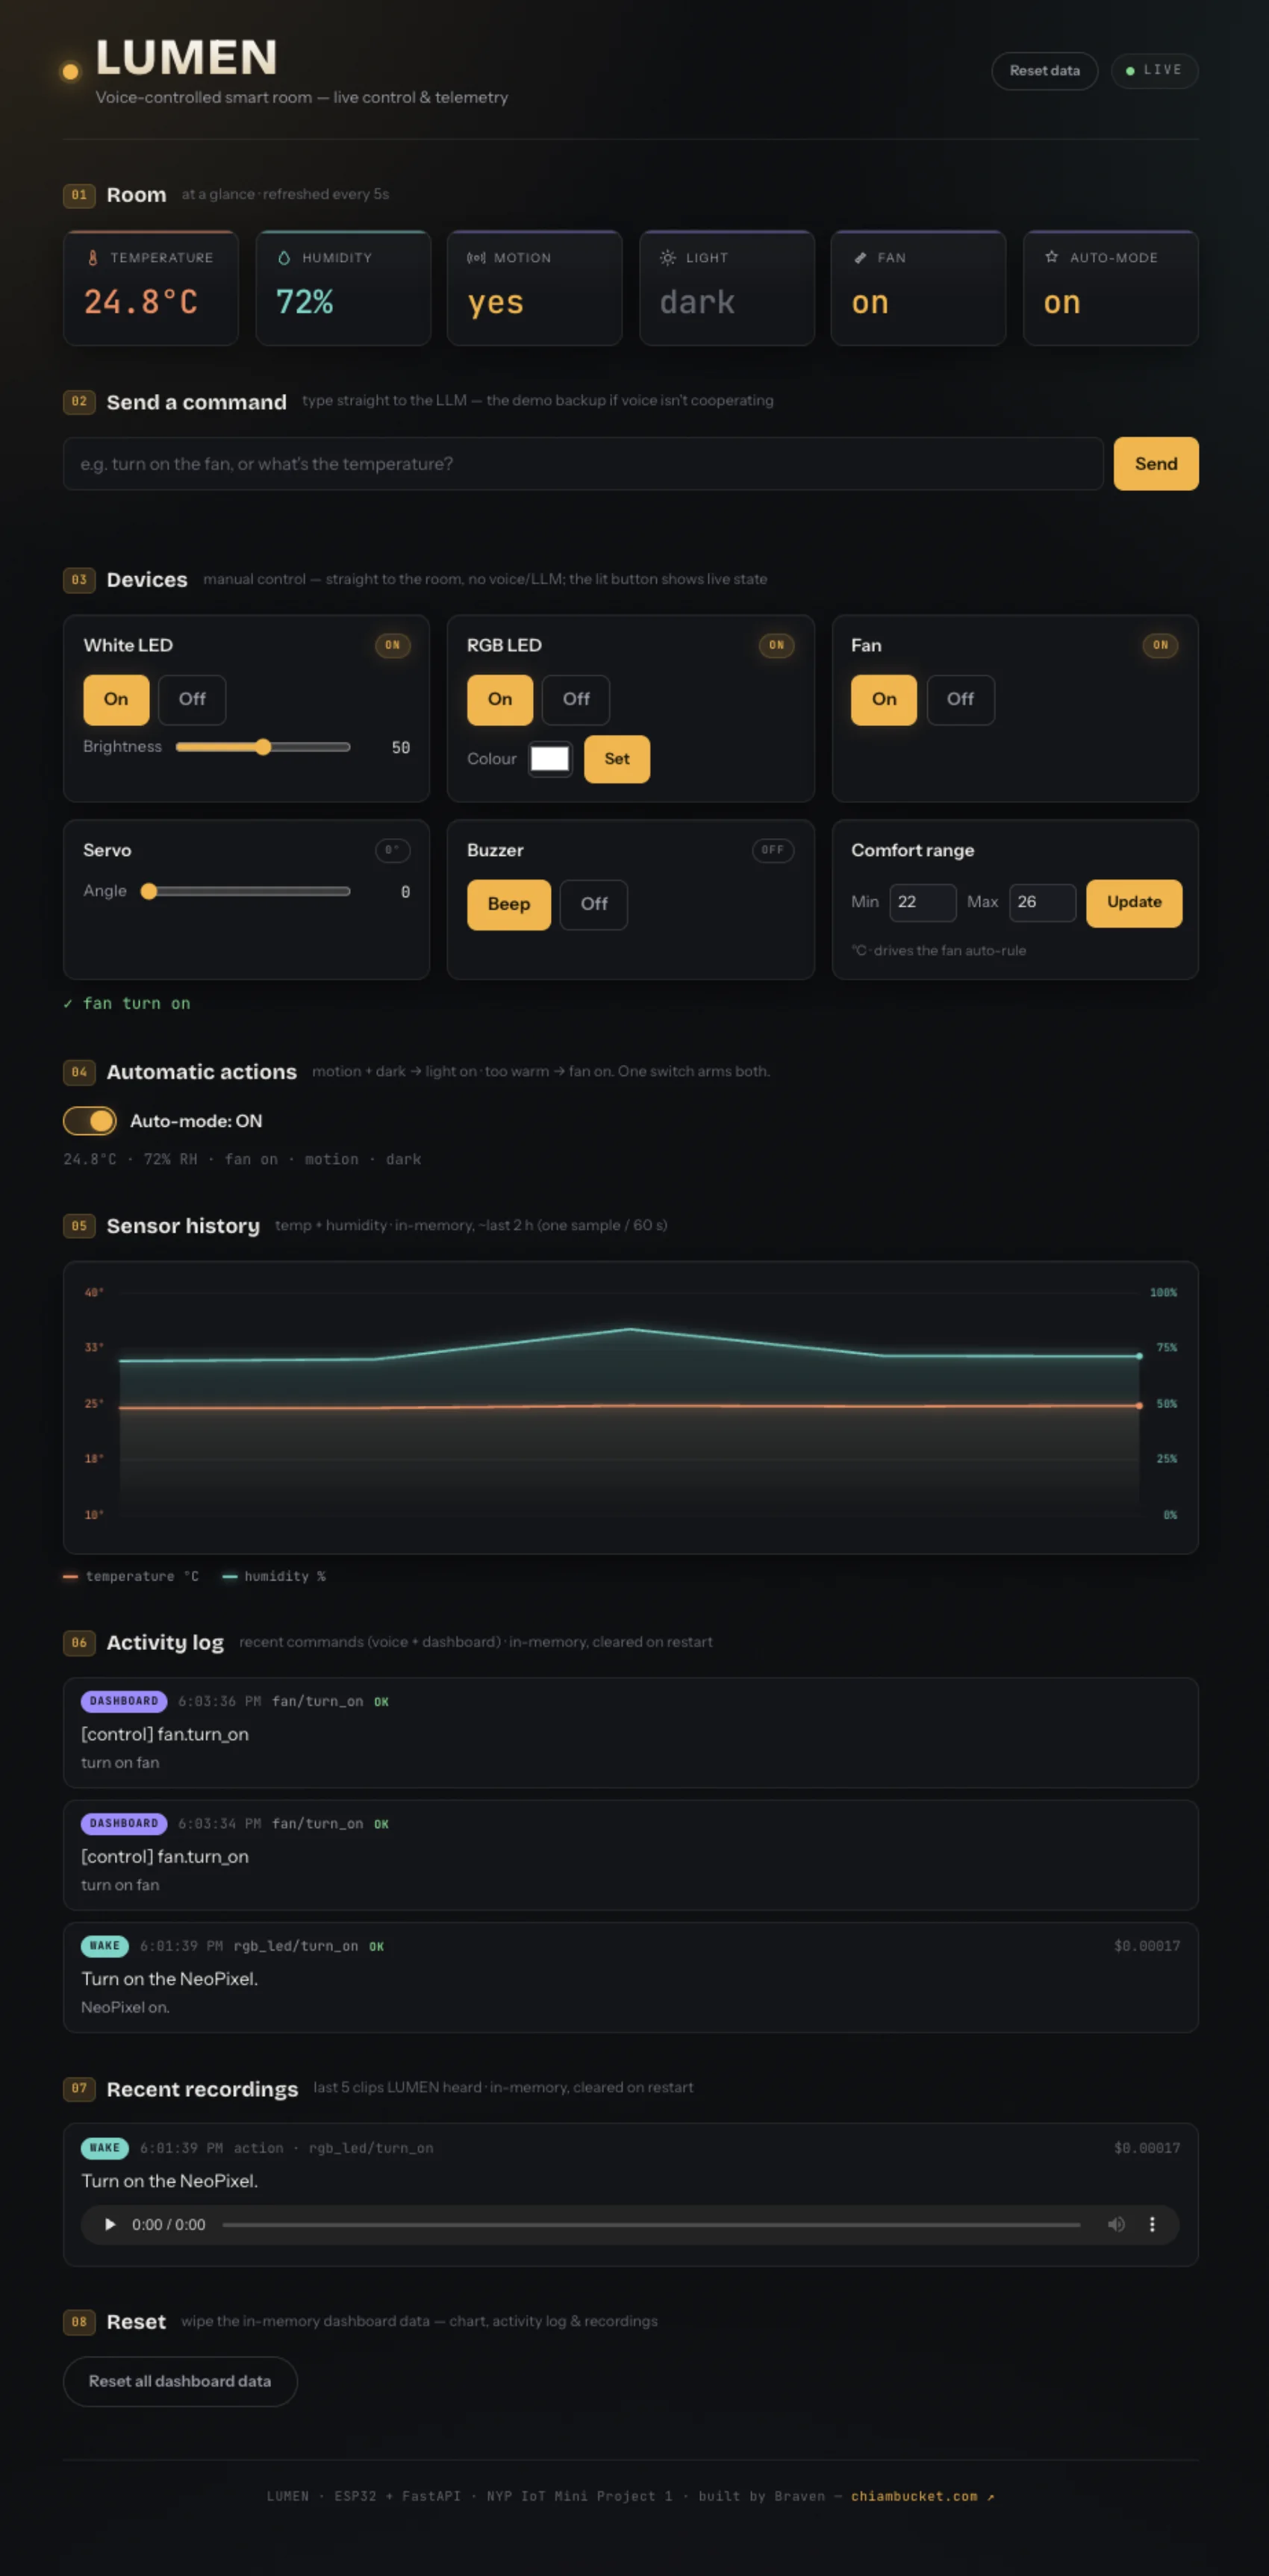Silence the Buzzer with Off
This screenshot has width=1269, height=2576.
tap(594, 904)
